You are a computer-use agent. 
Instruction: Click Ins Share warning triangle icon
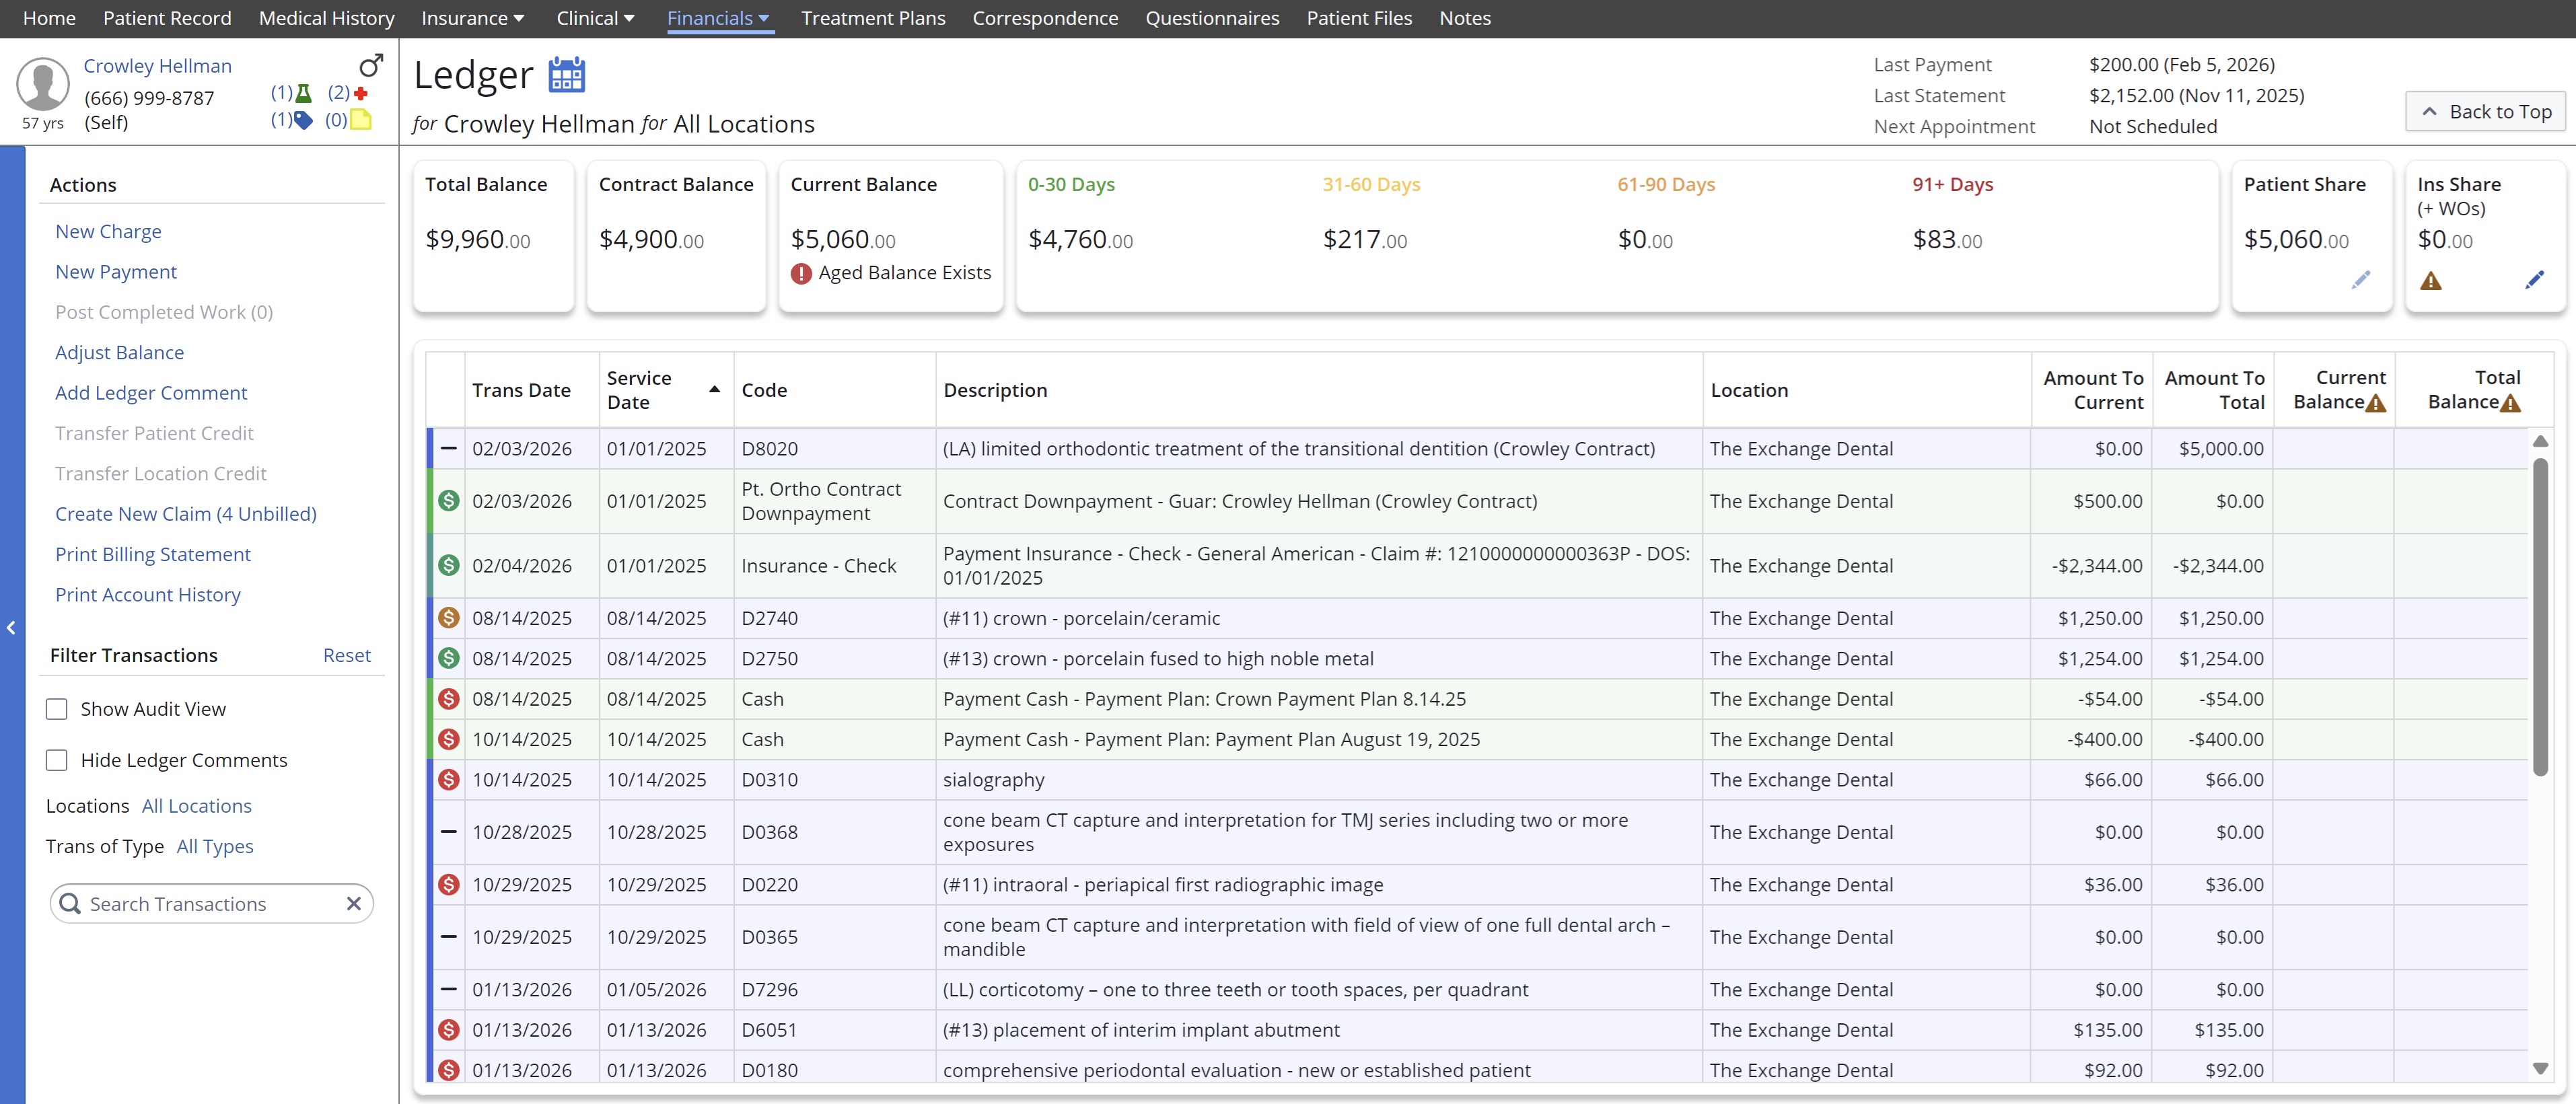click(x=2430, y=281)
